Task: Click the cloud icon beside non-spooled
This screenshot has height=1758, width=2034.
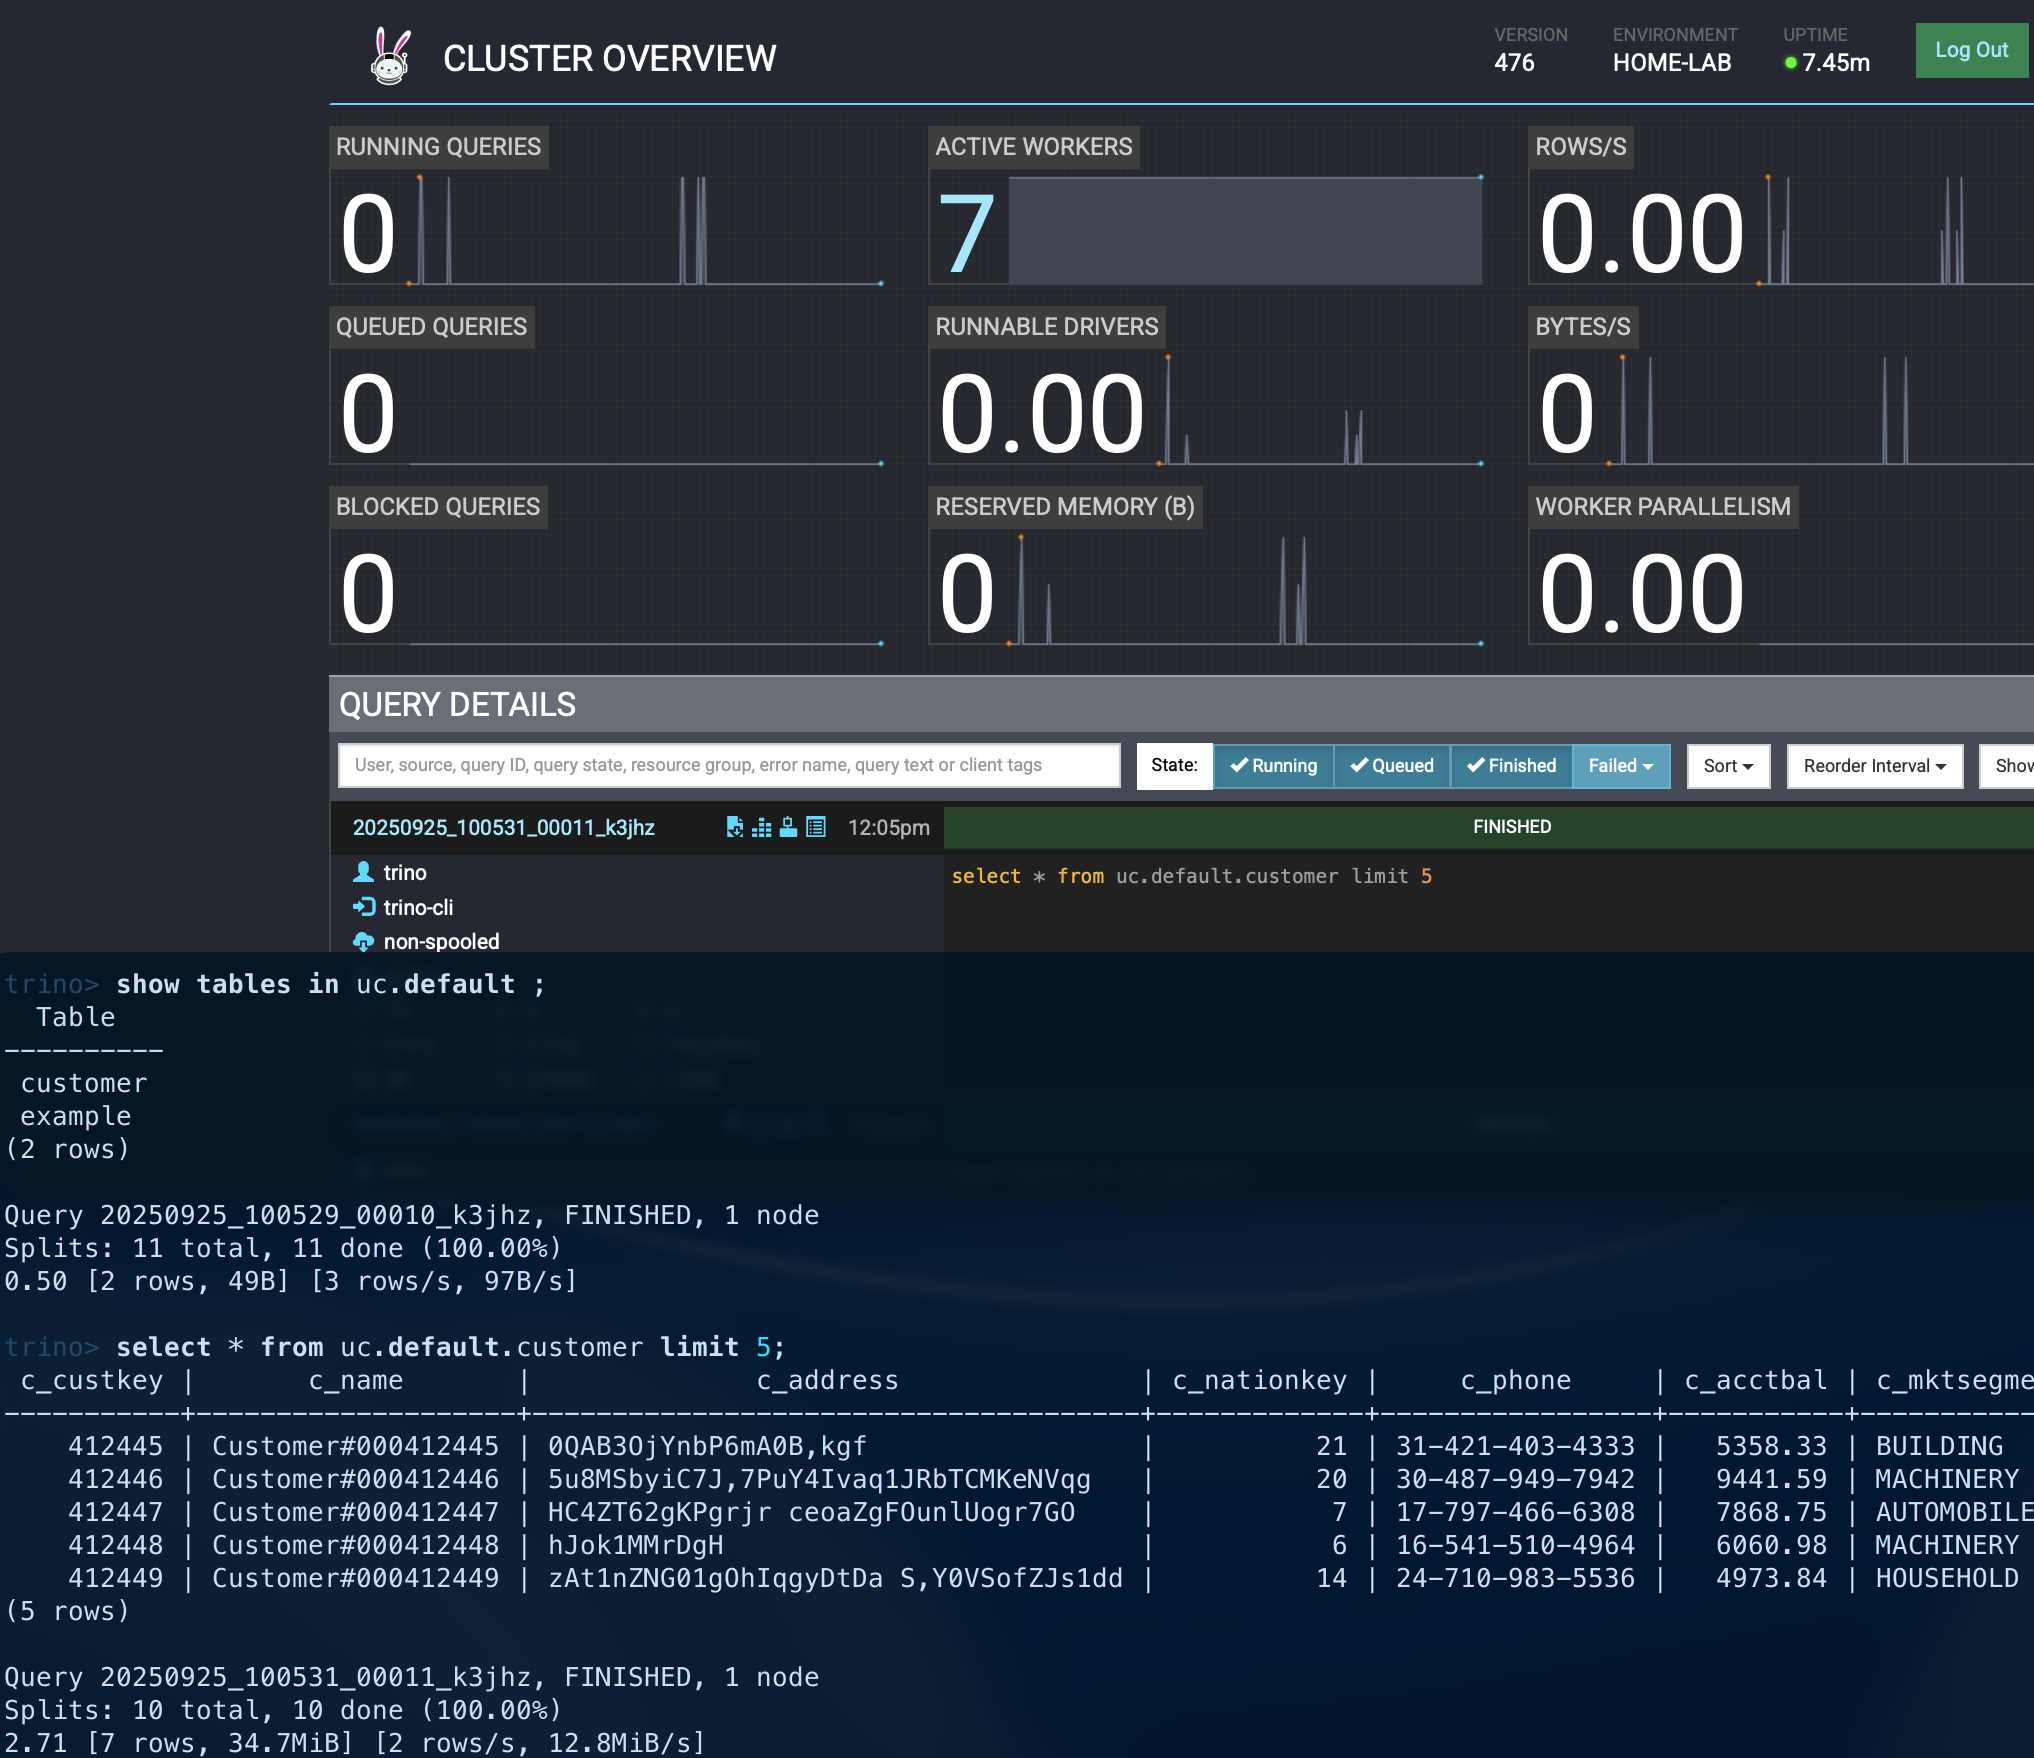Action: pyautogui.click(x=364, y=942)
